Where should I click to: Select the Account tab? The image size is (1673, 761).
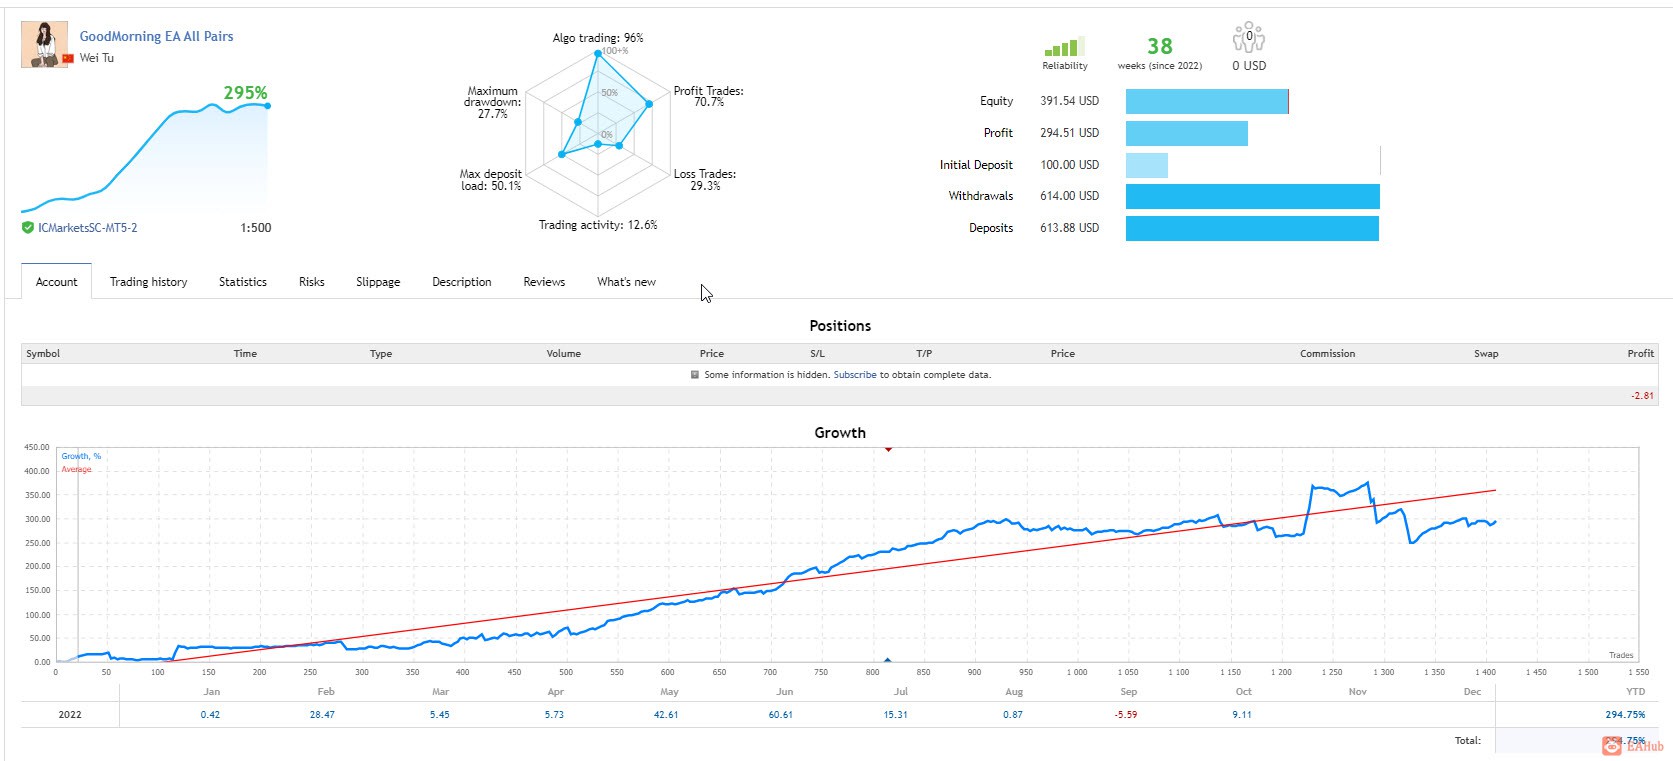tap(57, 282)
